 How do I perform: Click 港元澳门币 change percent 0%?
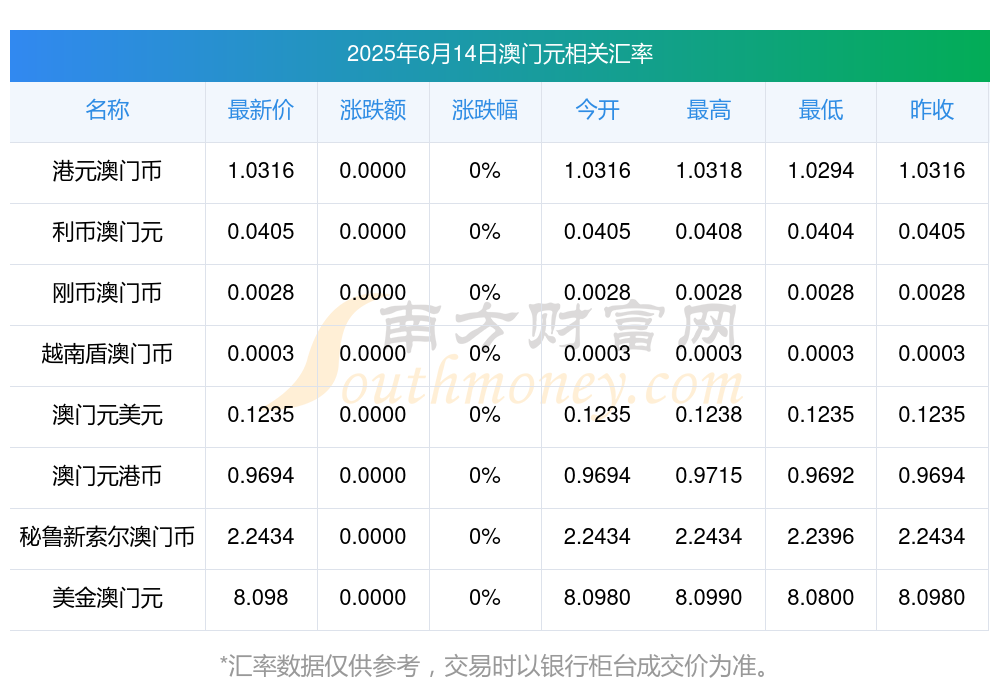(485, 171)
